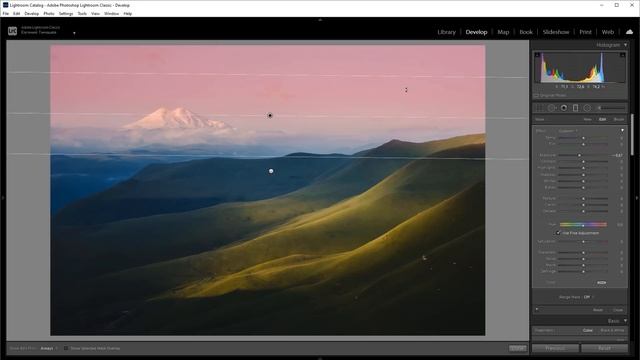The image size is (640, 360).
Task: Click the right panel vertical scrollbar
Action: point(631,135)
